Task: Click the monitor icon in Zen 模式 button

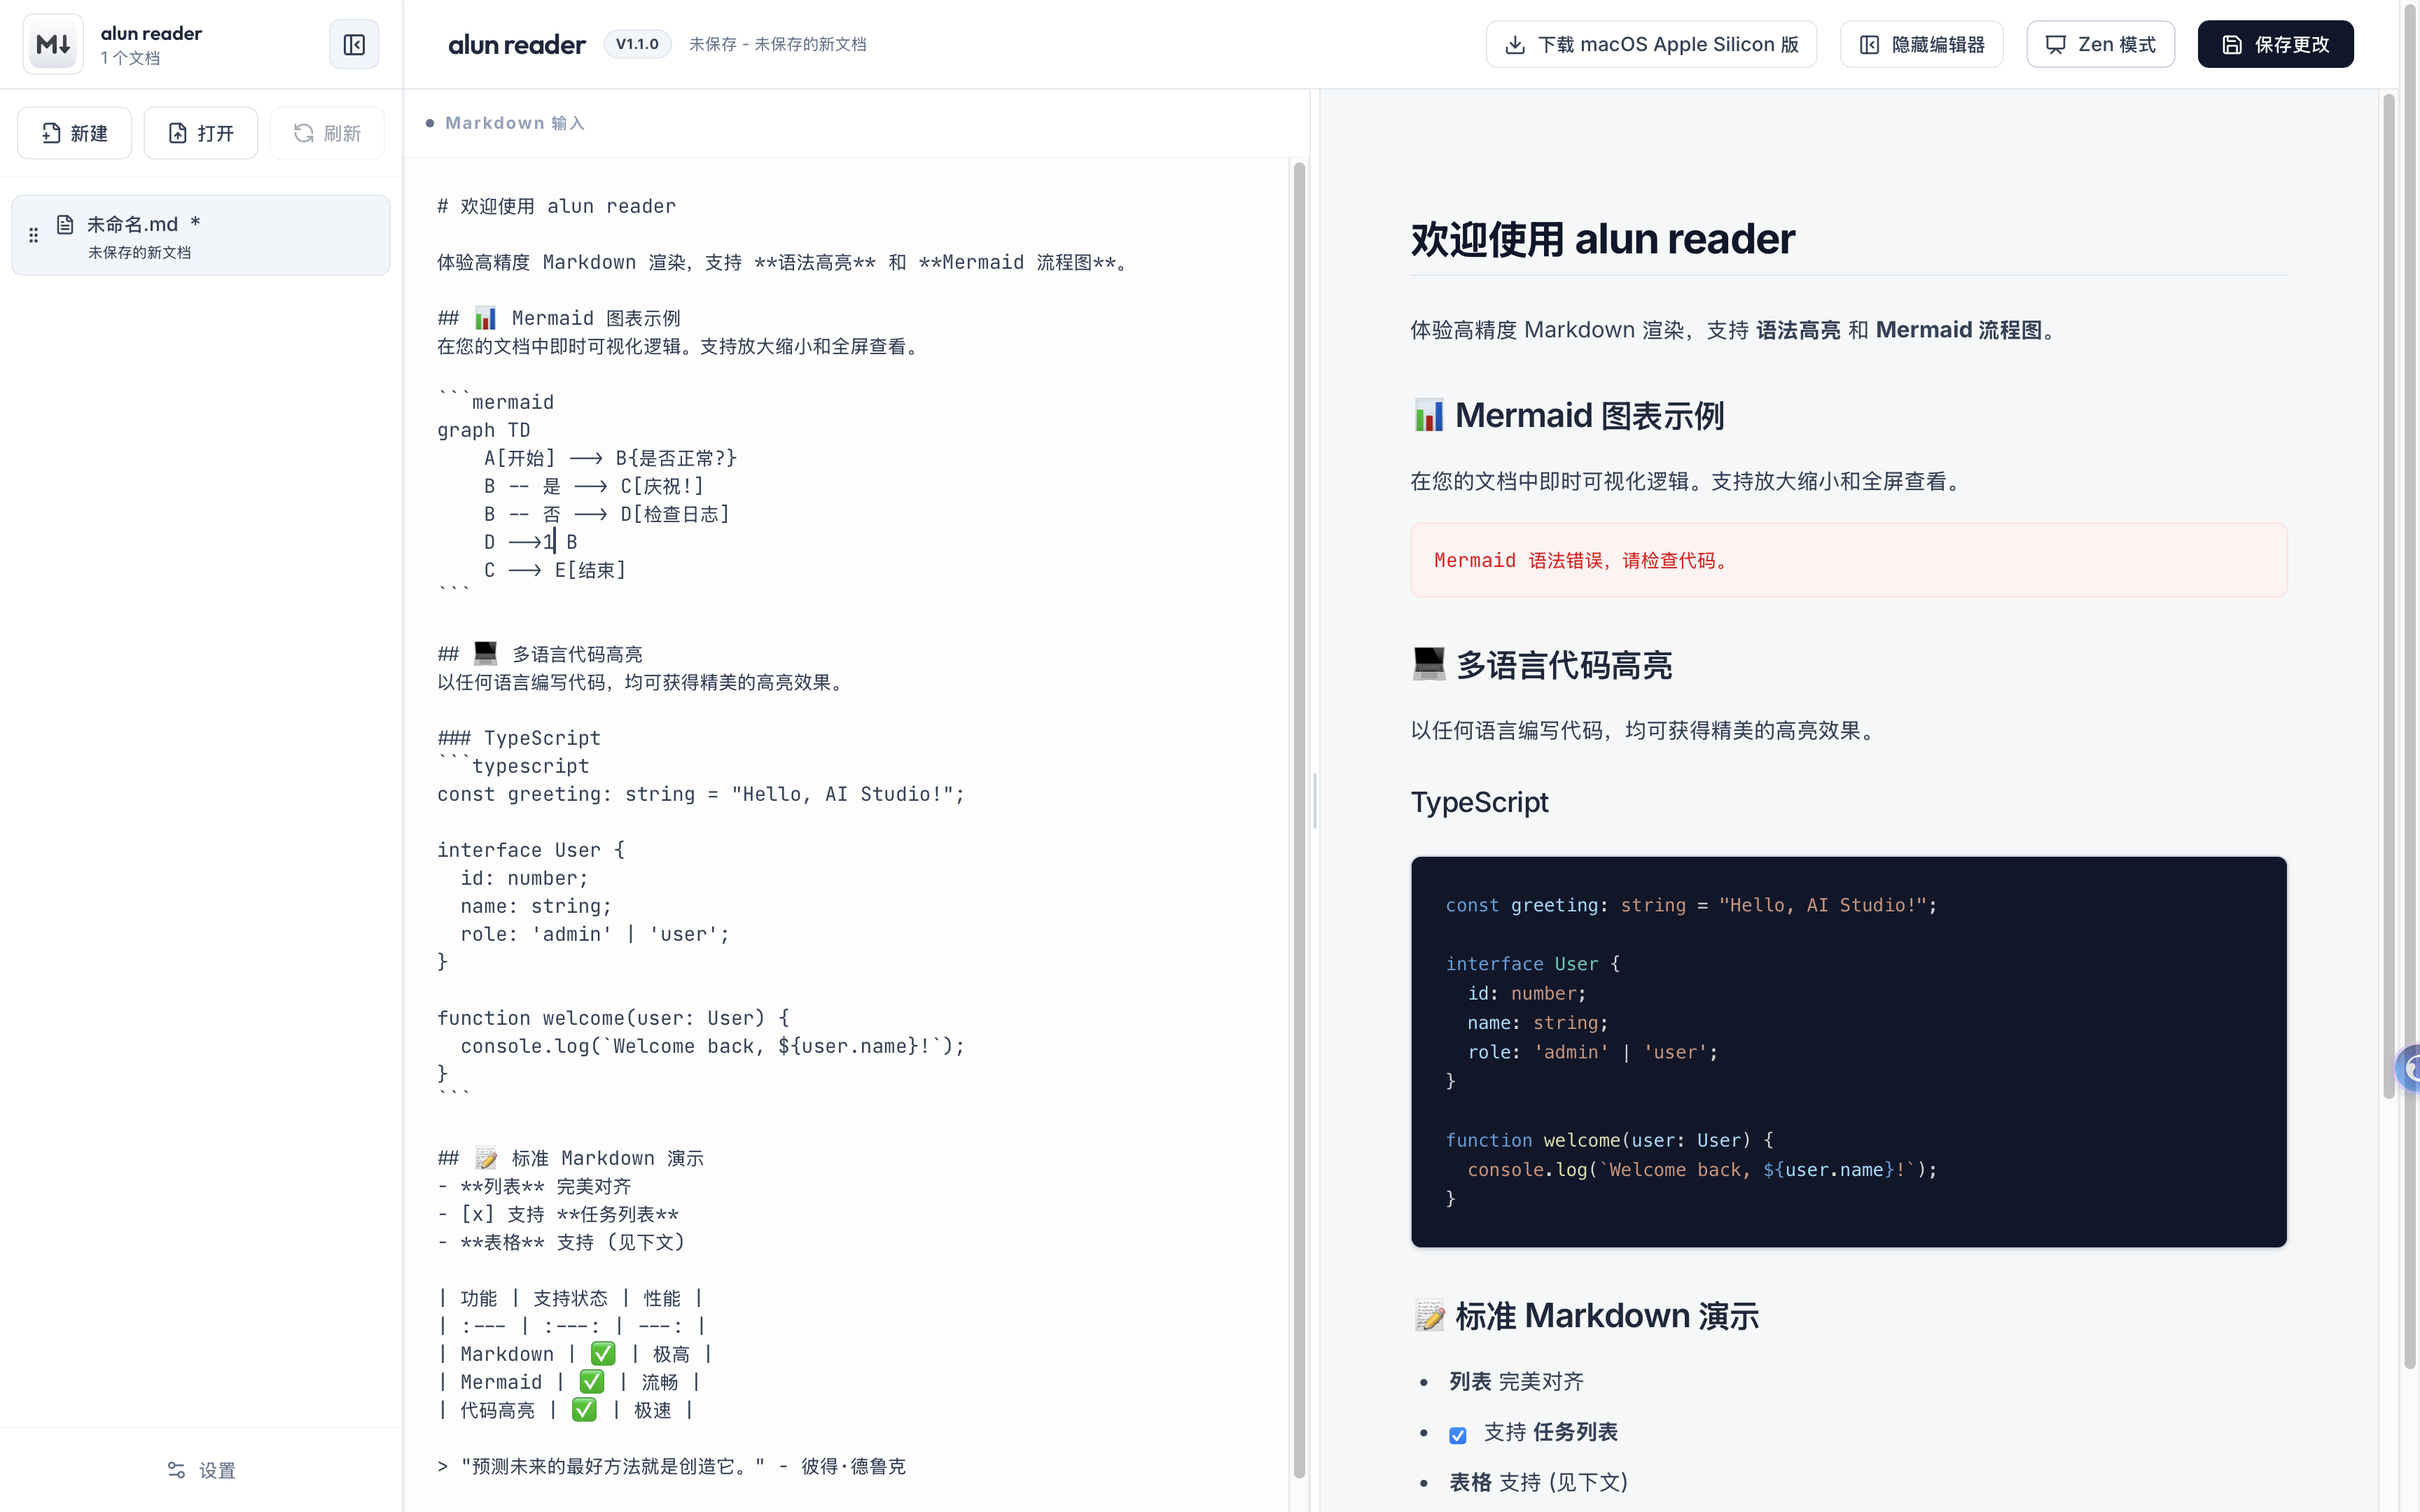Action: 2055,44
